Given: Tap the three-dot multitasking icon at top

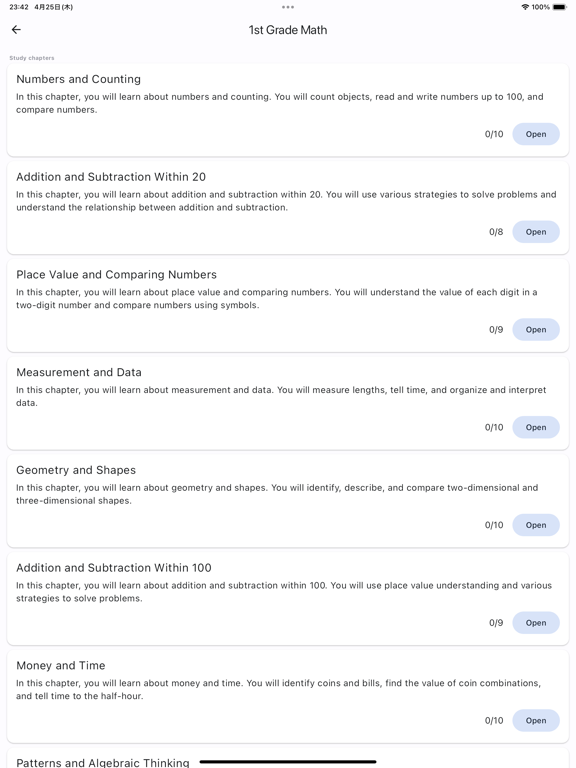Looking at the screenshot, I should pyautogui.click(x=288, y=7).
